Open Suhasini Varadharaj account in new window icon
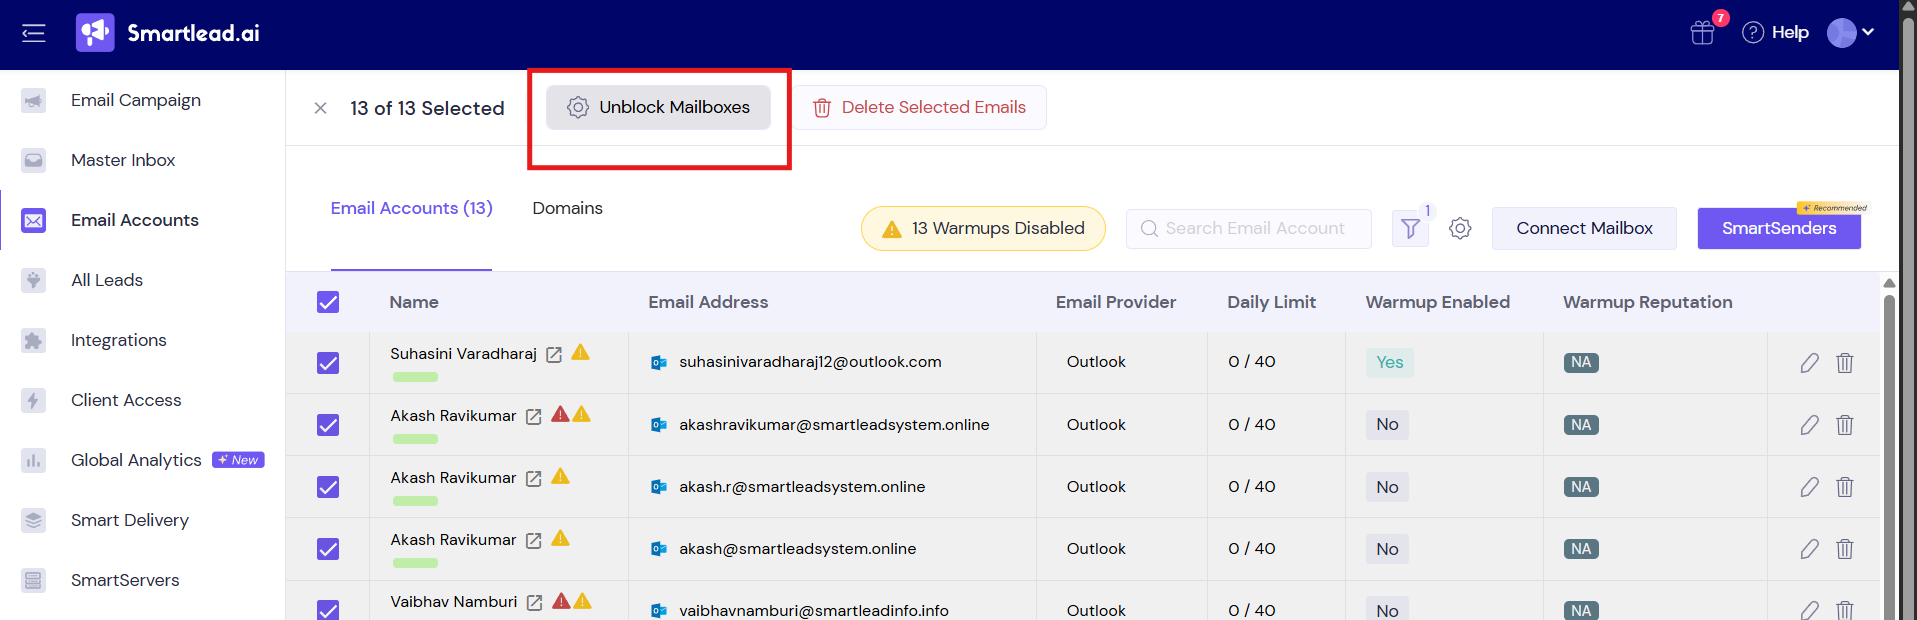Viewport: 1917px width, 620px height. pyautogui.click(x=554, y=354)
